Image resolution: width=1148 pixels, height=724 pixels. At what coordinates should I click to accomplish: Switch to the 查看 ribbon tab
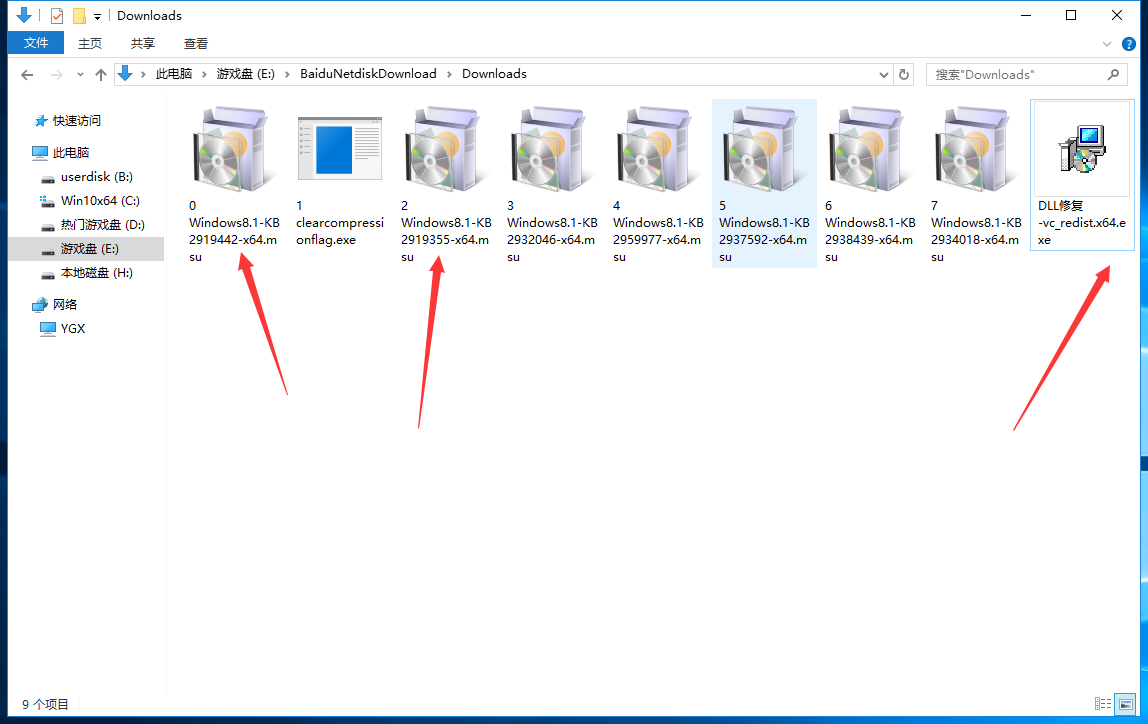click(x=196, y=43)
